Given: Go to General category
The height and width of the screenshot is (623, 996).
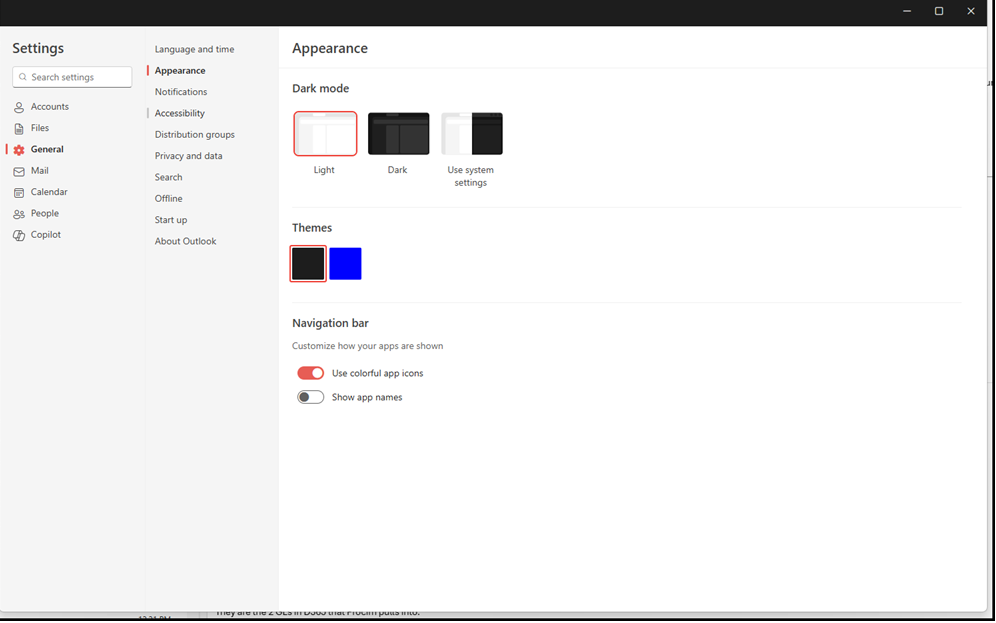Looking at the screenshot, I should (x=47, y=149).
